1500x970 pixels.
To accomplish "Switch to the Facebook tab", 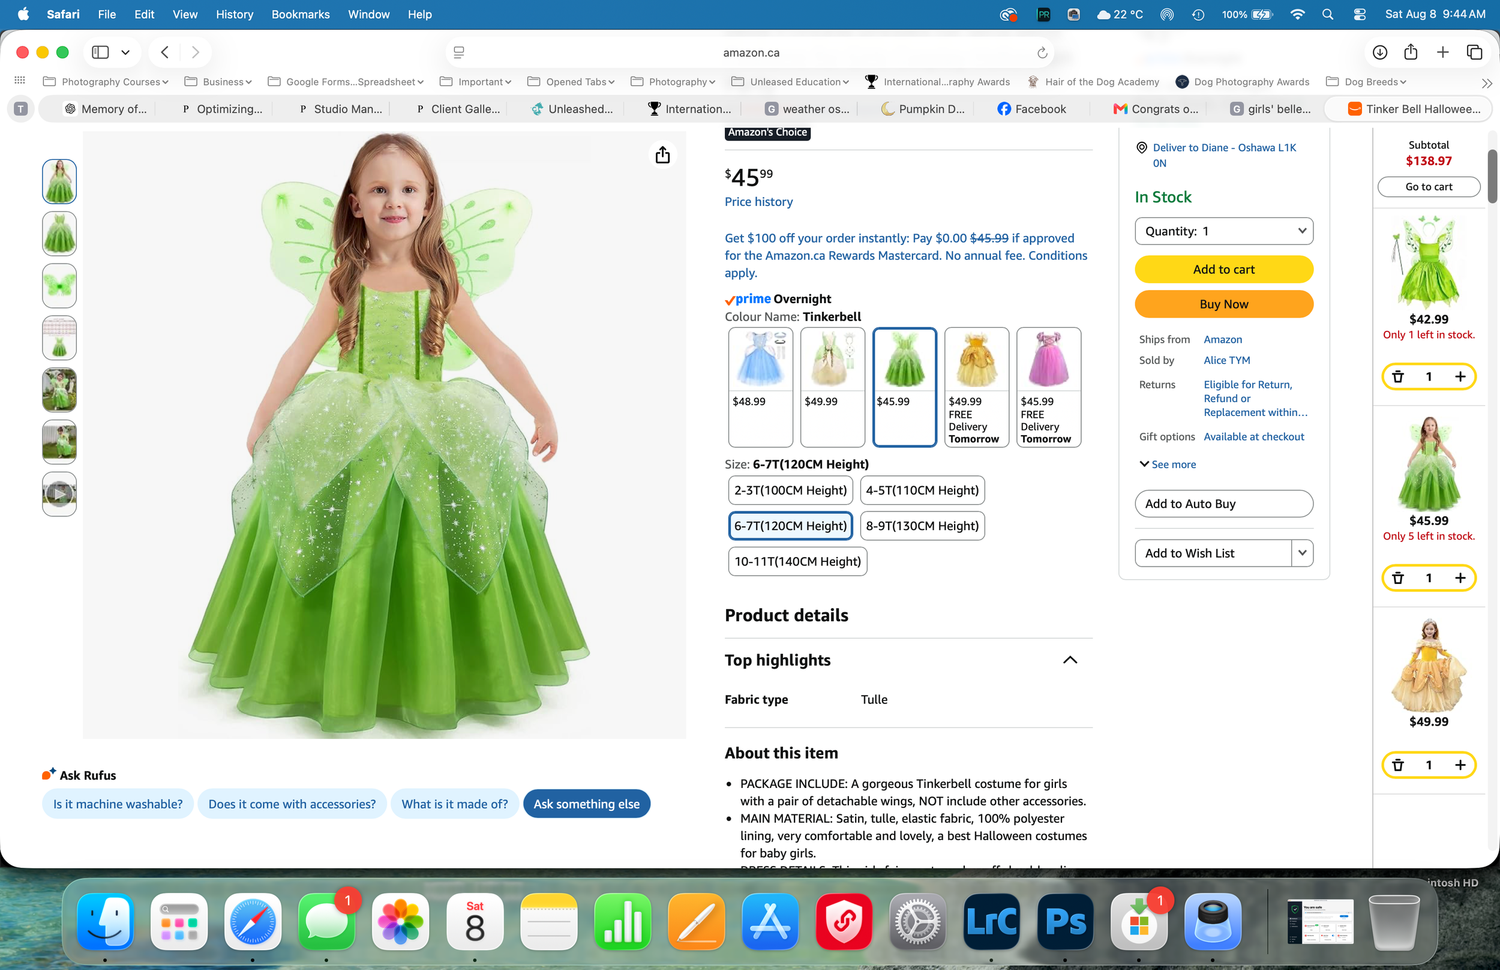I will pyautogui.click(x=1032, y=109).
